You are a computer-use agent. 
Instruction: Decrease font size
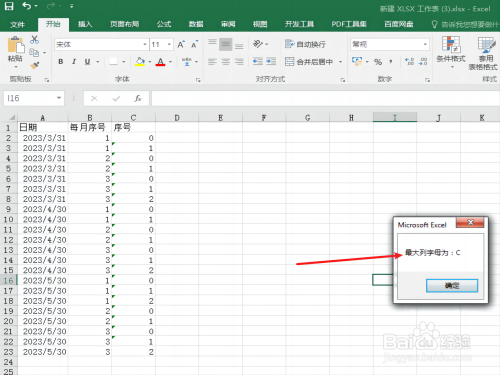coord(194,44)
